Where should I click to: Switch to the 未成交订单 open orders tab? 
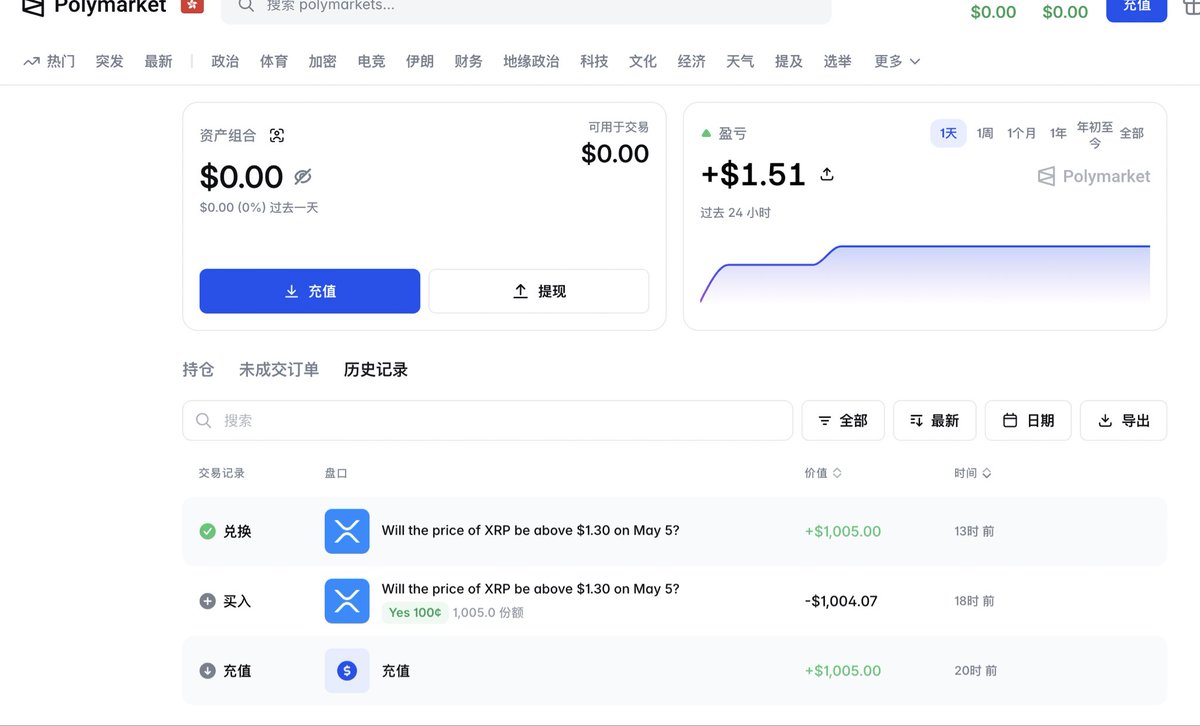[x=279, y=369]
